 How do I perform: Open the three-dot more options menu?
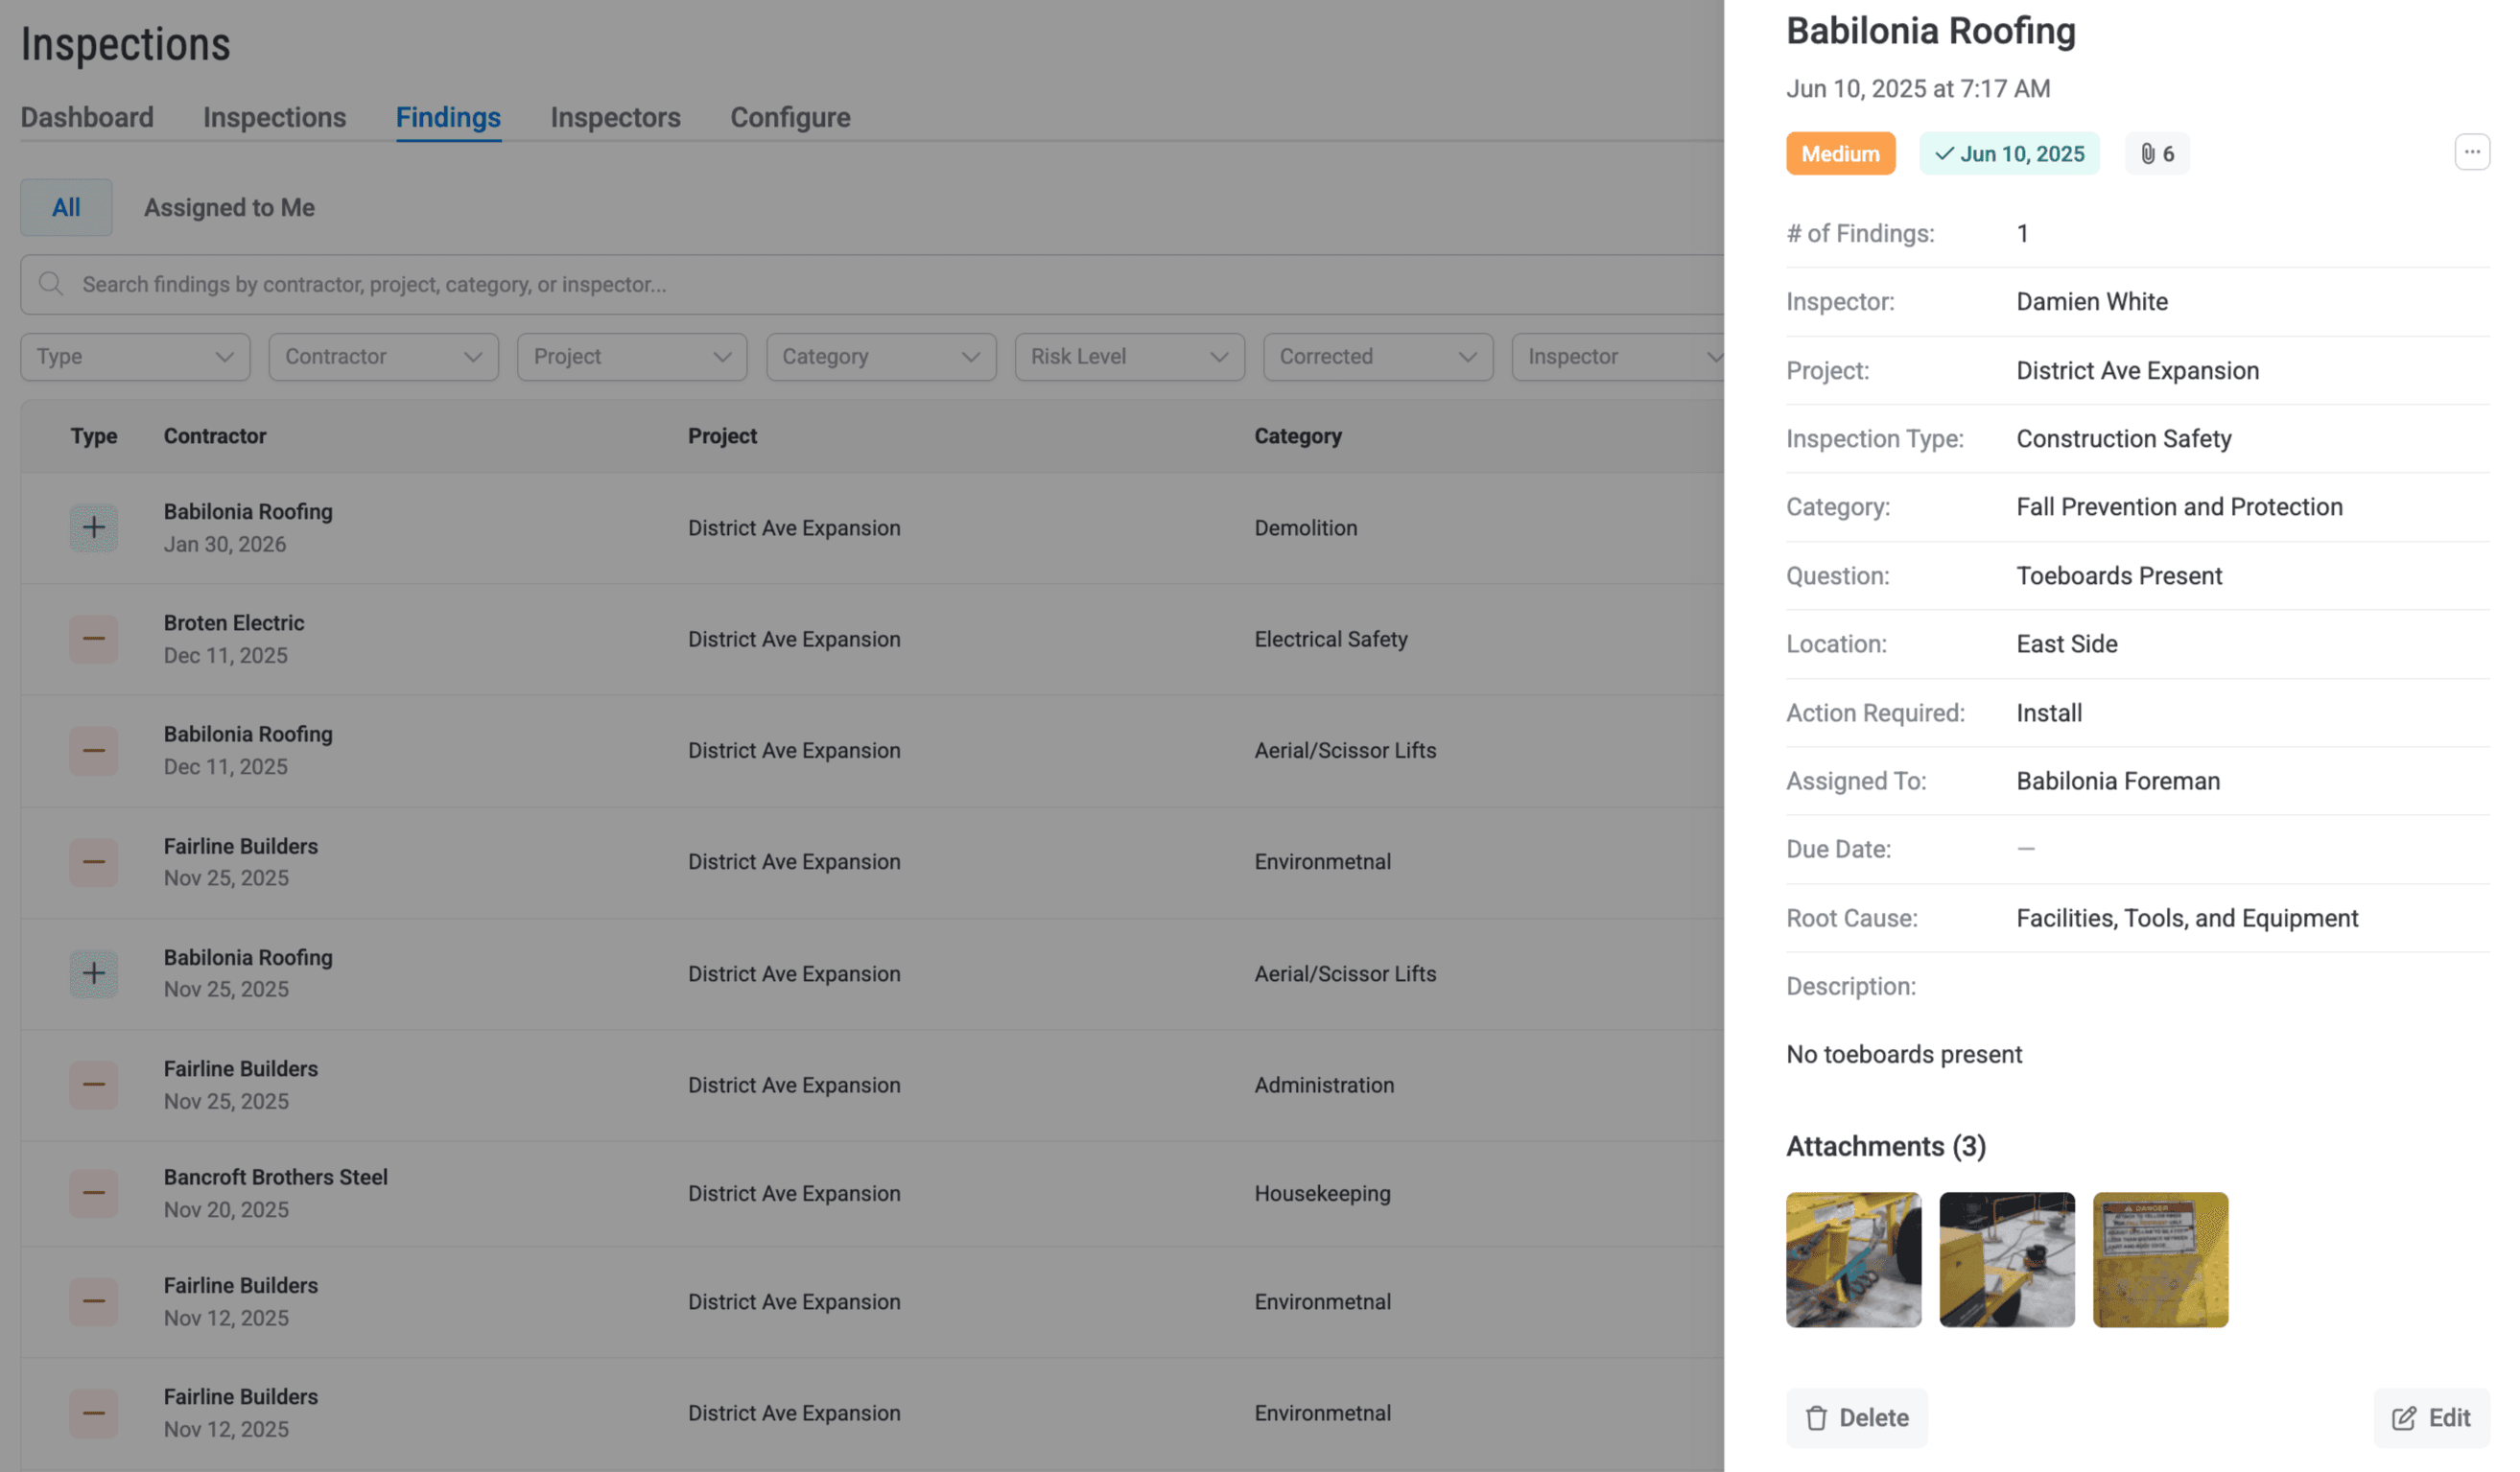tap(2471, 153)
